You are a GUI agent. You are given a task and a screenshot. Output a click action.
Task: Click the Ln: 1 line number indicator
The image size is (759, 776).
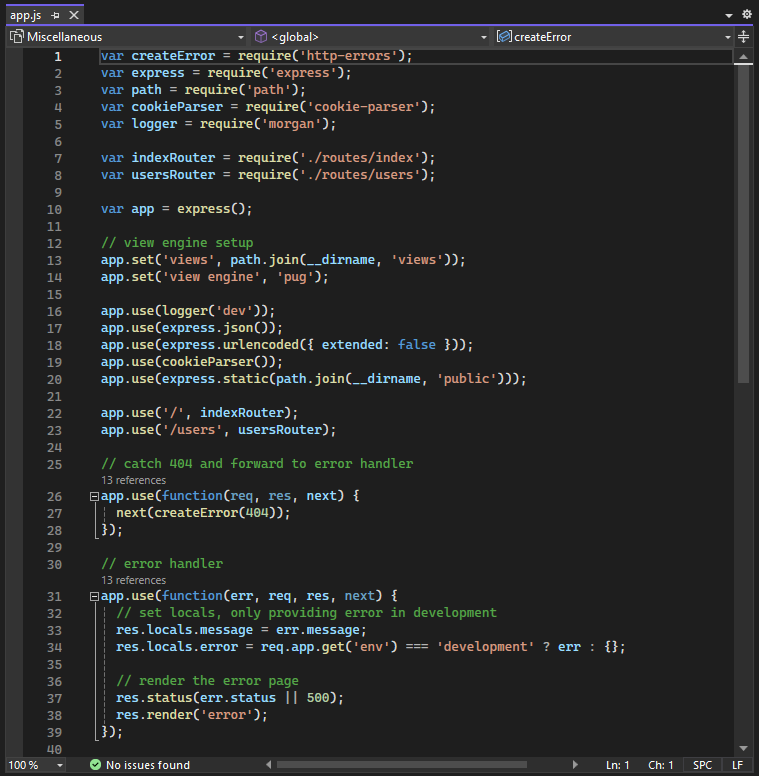click(617, 765)
